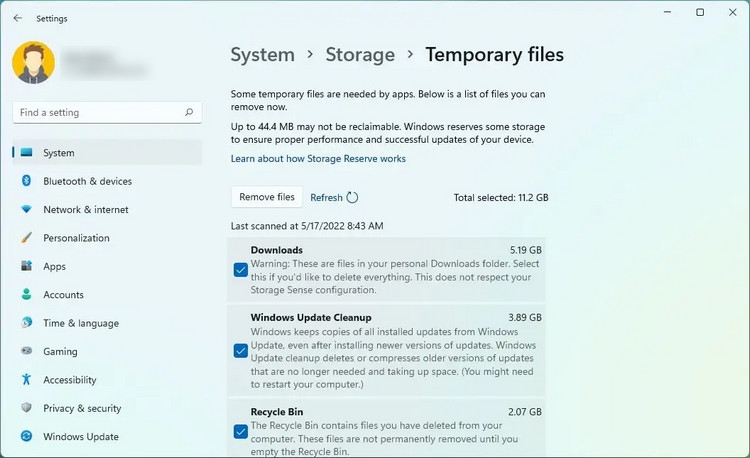Click the Windows Update sync icon
The image size is (750, 458).
point(27,436)
